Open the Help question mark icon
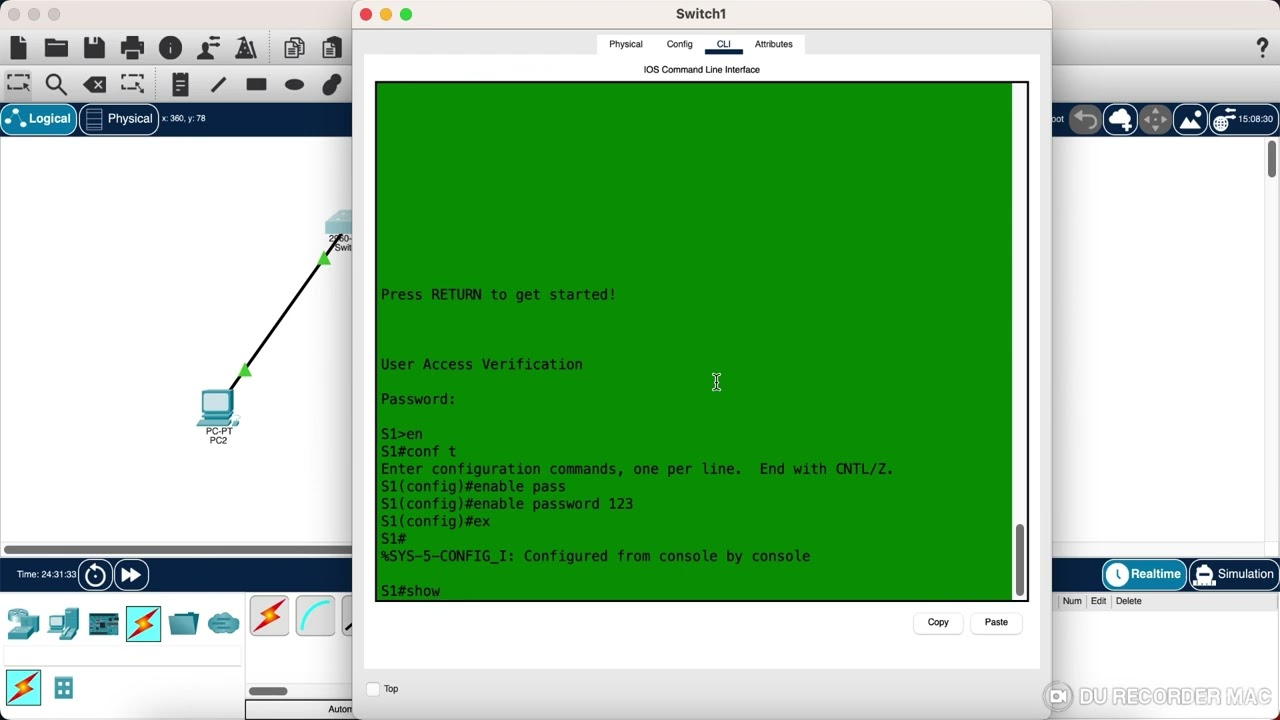 [1262, 47]
